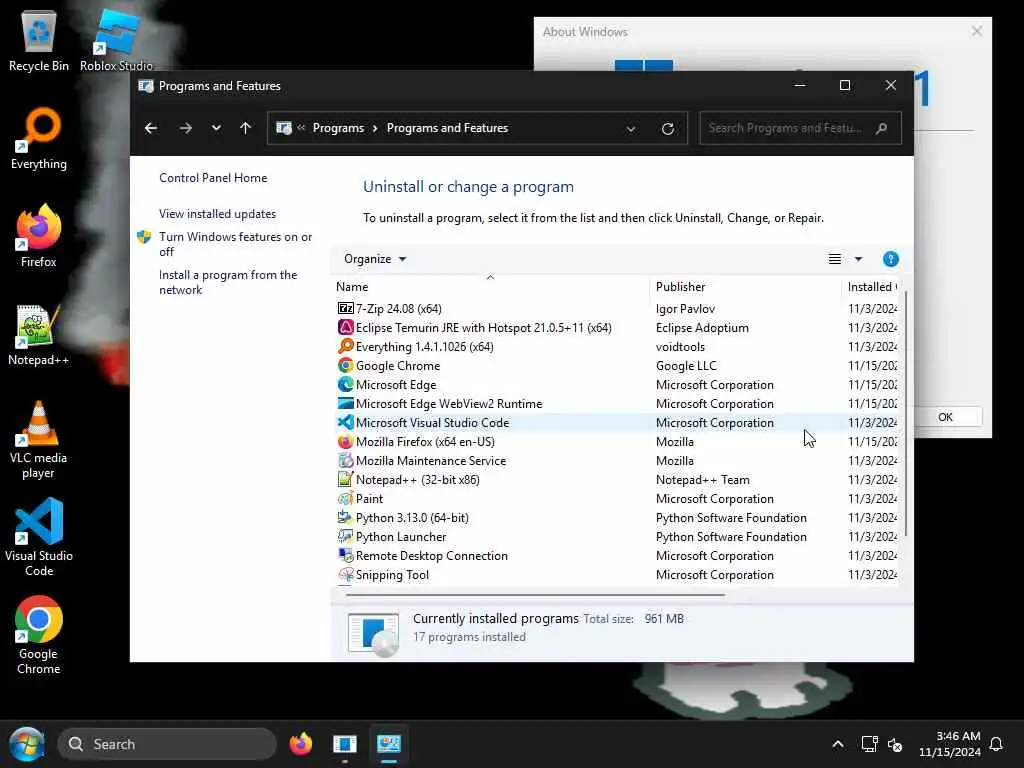Launch Google Chrome desktop shortcut
Image resolution: width=1024 pixels, height=768 pixels.
[x=39, y=635]
